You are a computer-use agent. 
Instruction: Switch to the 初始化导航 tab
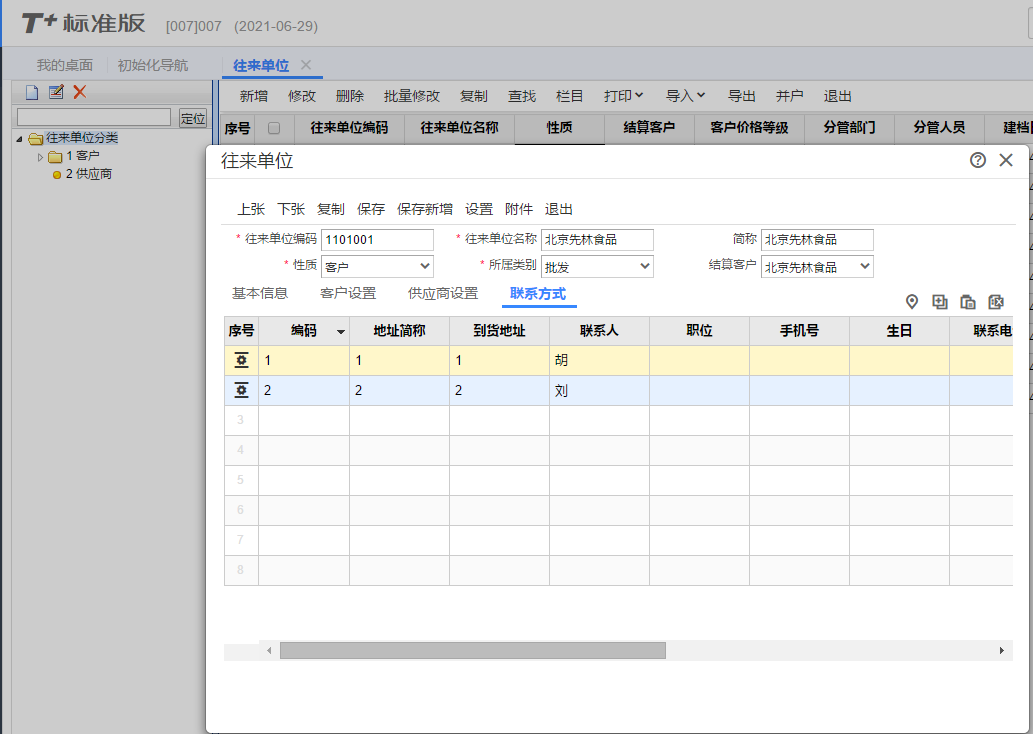click(x=153, y=65)
